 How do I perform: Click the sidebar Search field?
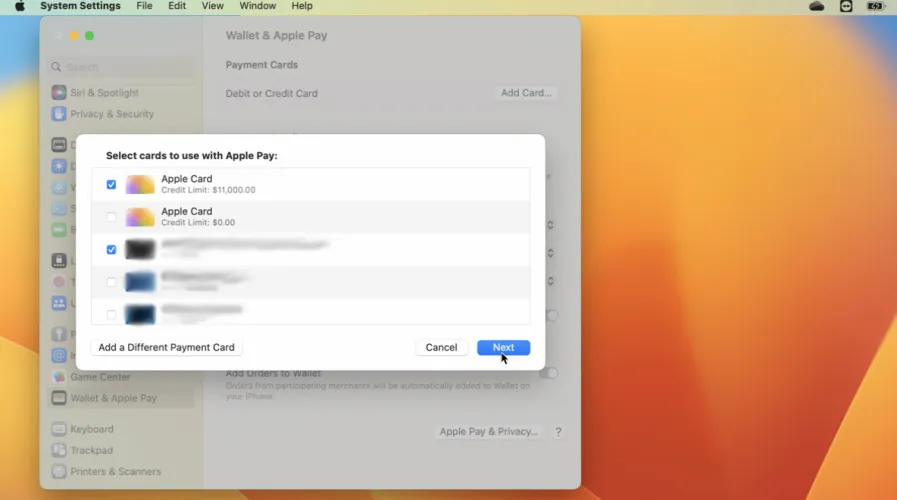(x=120, y=67)
